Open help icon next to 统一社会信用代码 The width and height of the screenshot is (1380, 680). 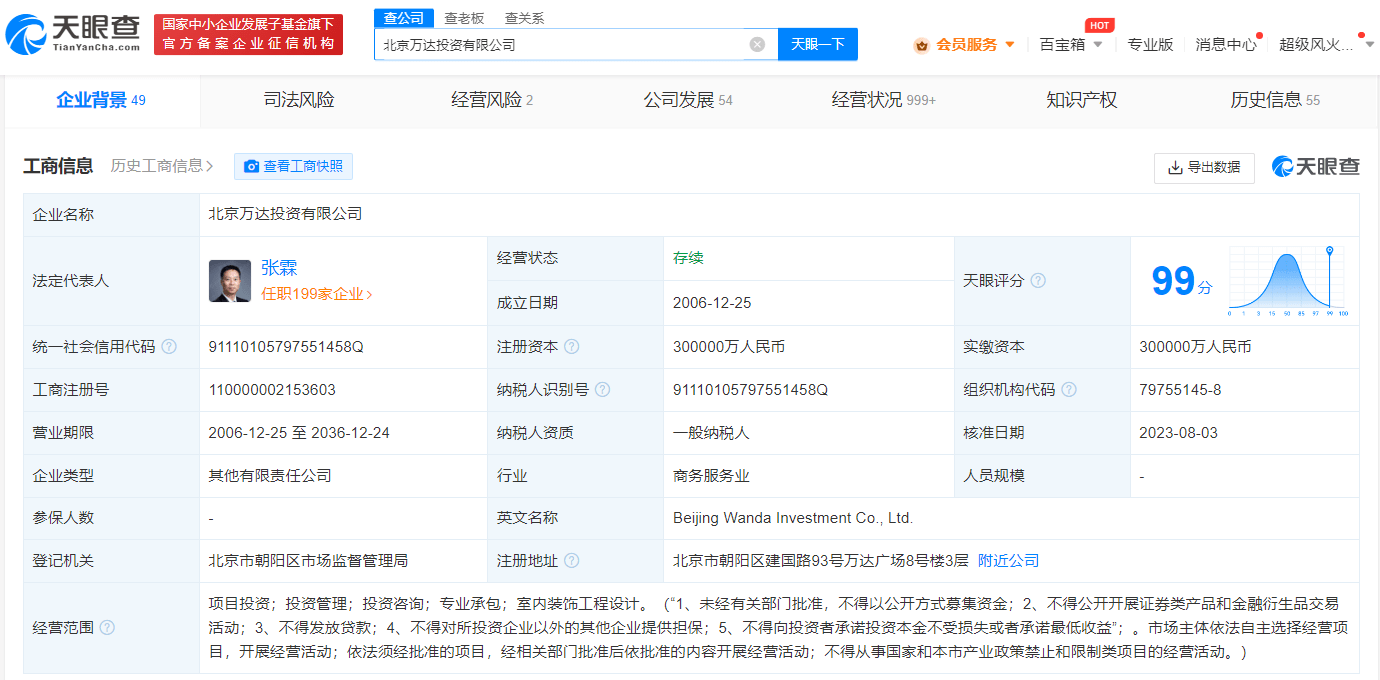coord(169,347)
